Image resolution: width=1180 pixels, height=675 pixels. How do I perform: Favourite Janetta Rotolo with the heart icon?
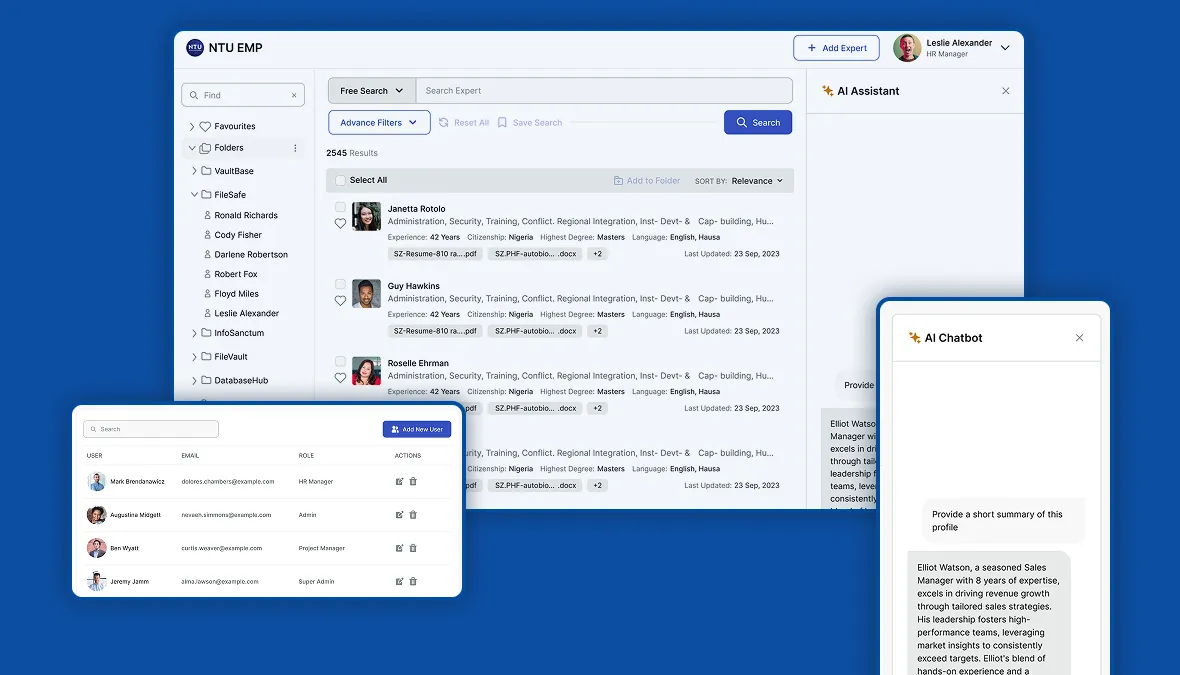[340, 223]
